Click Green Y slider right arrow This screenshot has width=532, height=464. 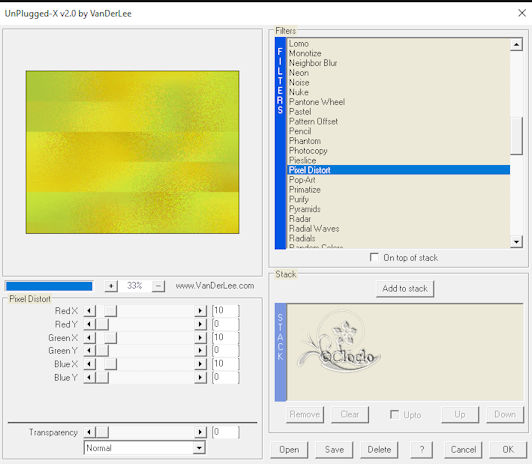[x=200, y=350]
